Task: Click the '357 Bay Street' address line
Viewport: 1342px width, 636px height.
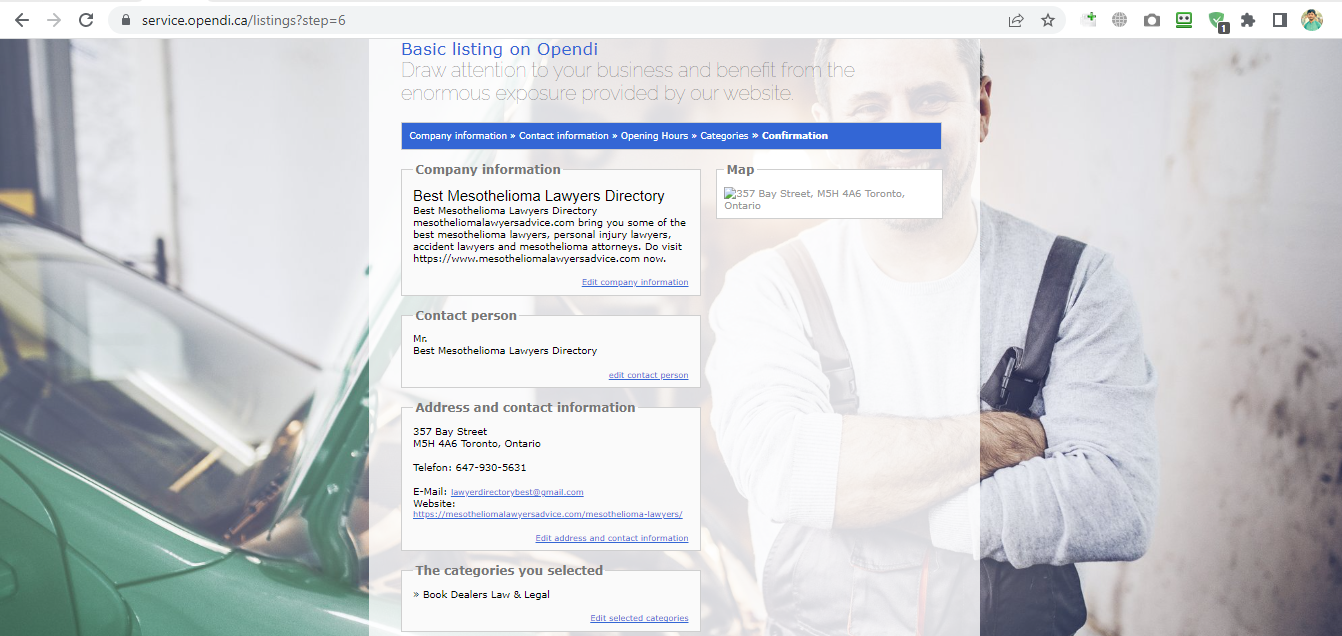Action: click(x=450, y=432)
